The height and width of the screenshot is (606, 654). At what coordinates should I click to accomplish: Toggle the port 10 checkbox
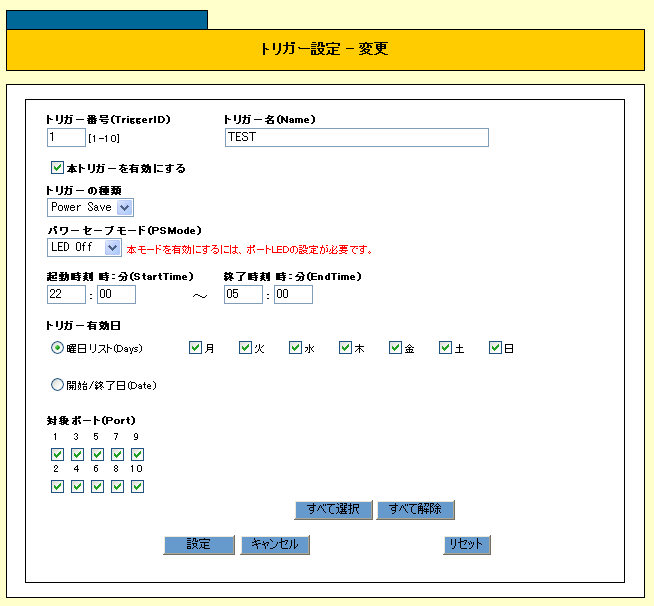pyautogui.click(x=137, y=486)
